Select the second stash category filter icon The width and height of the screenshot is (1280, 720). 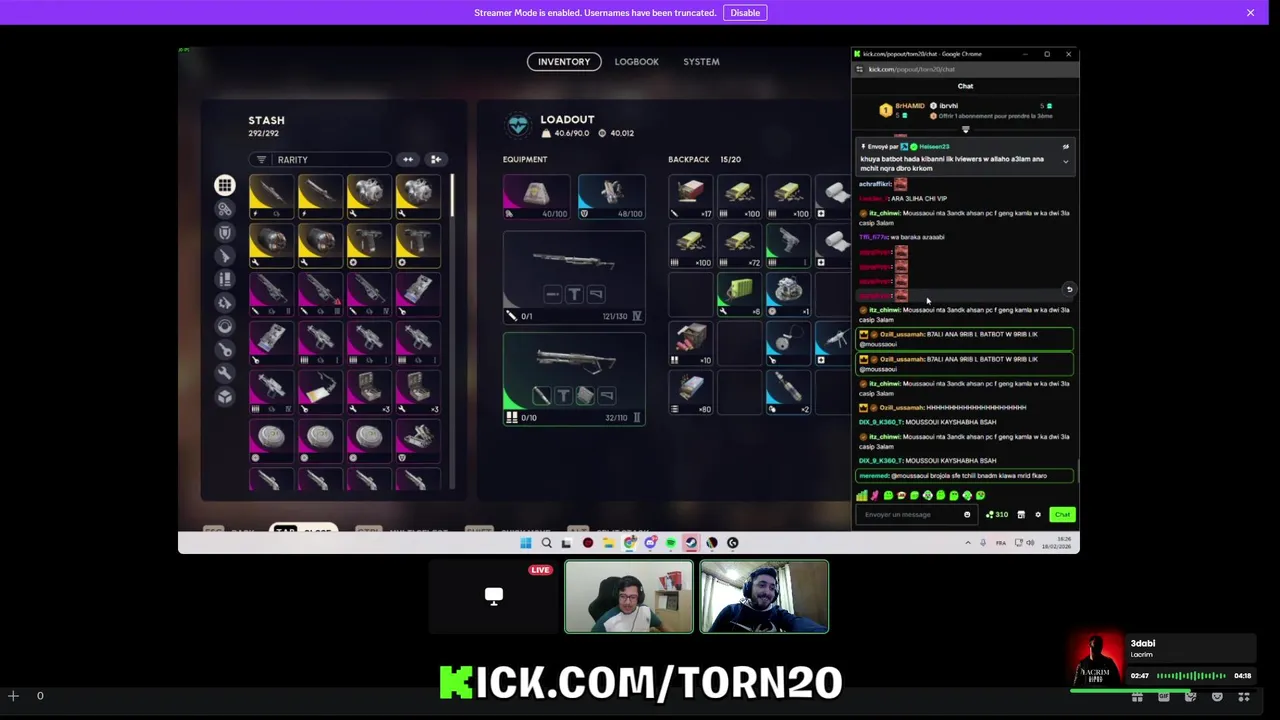(x=225, y=209)
